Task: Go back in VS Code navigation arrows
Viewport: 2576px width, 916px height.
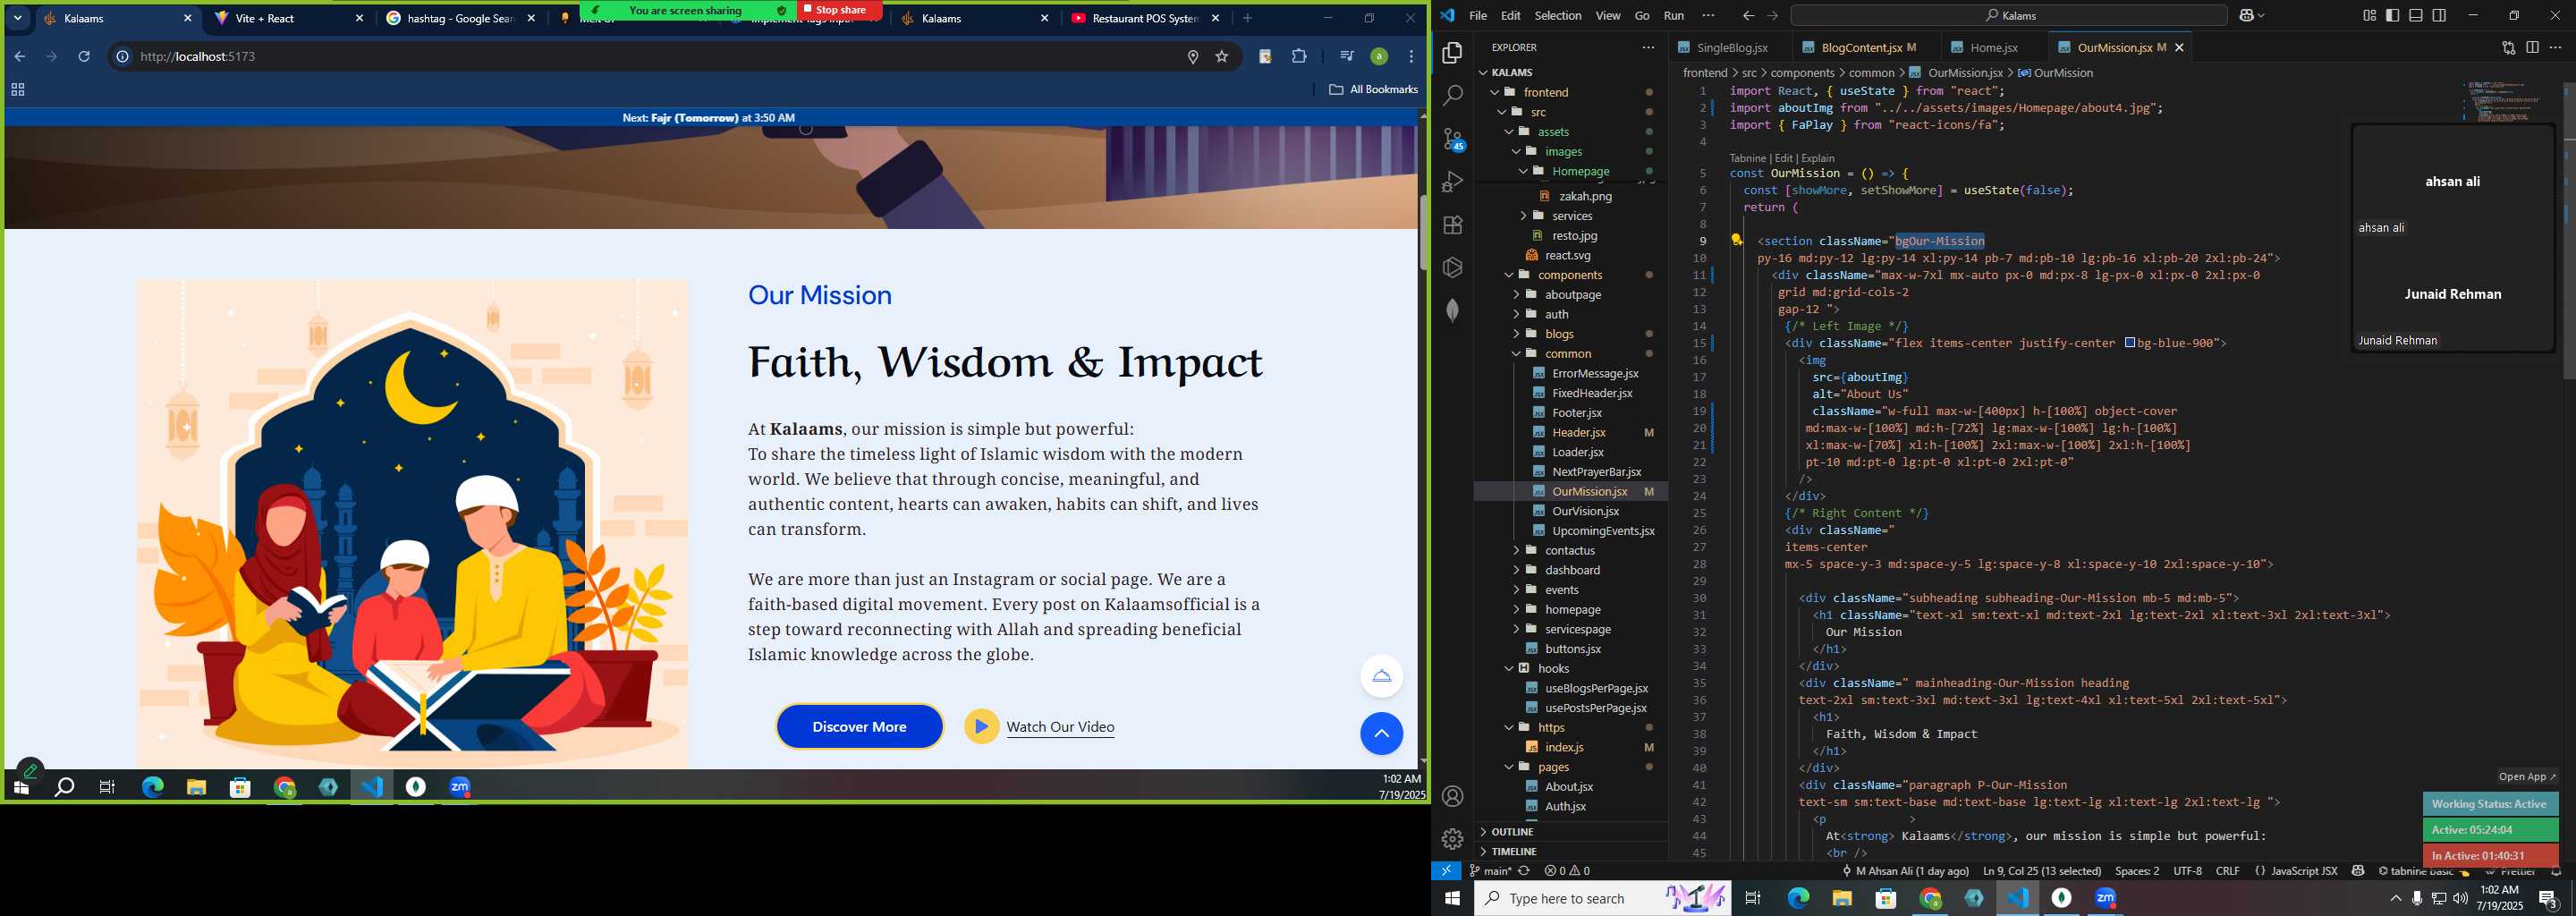Action: point(1747,15)
